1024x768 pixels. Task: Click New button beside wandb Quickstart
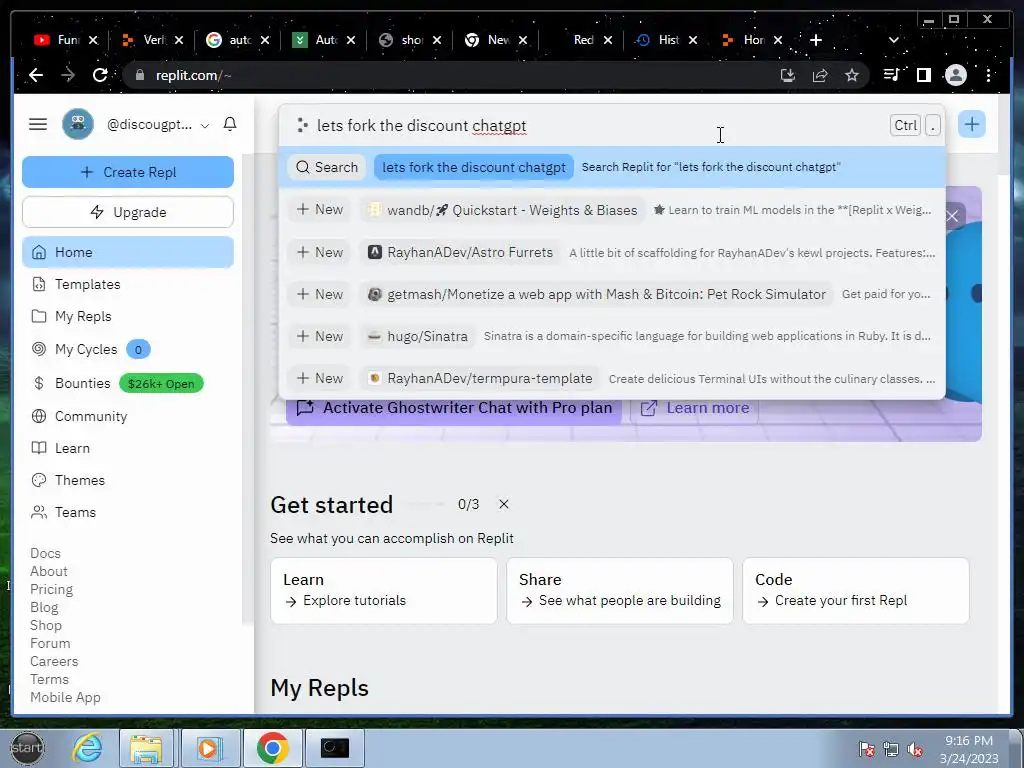click(320, 210)
